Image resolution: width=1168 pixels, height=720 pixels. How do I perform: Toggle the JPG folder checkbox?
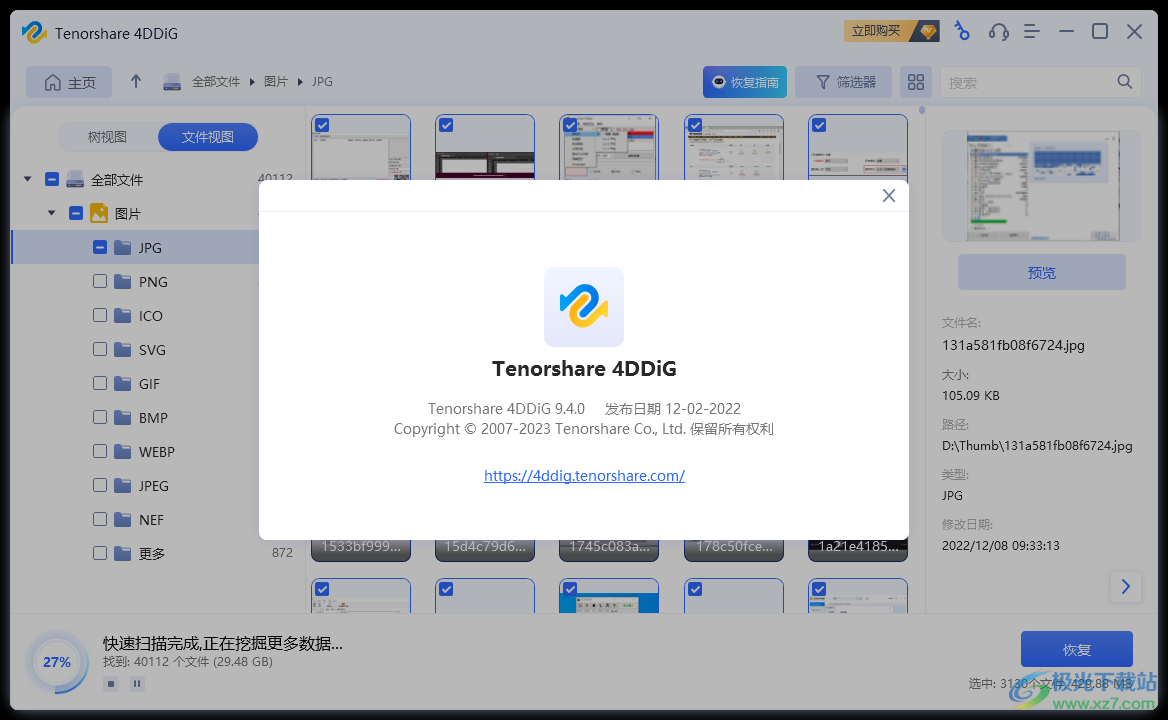[x=100, y=247]
